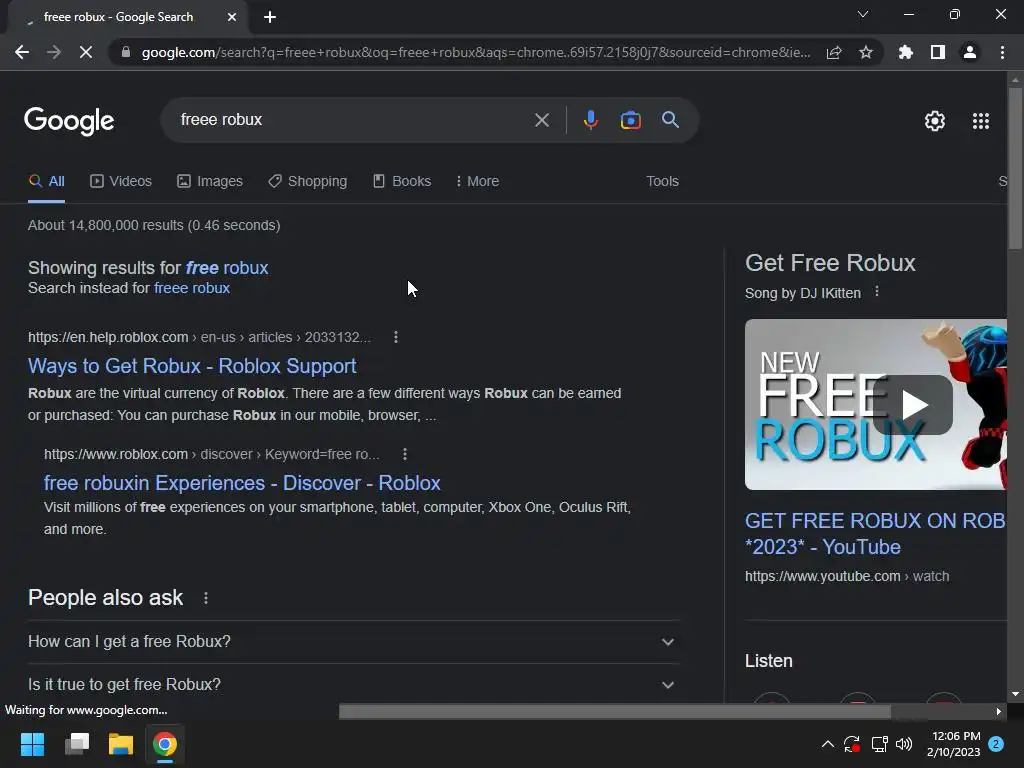Open Chrome's three-dot menu
Screen dimensions: 1024x768
[x=1002, y=52]
